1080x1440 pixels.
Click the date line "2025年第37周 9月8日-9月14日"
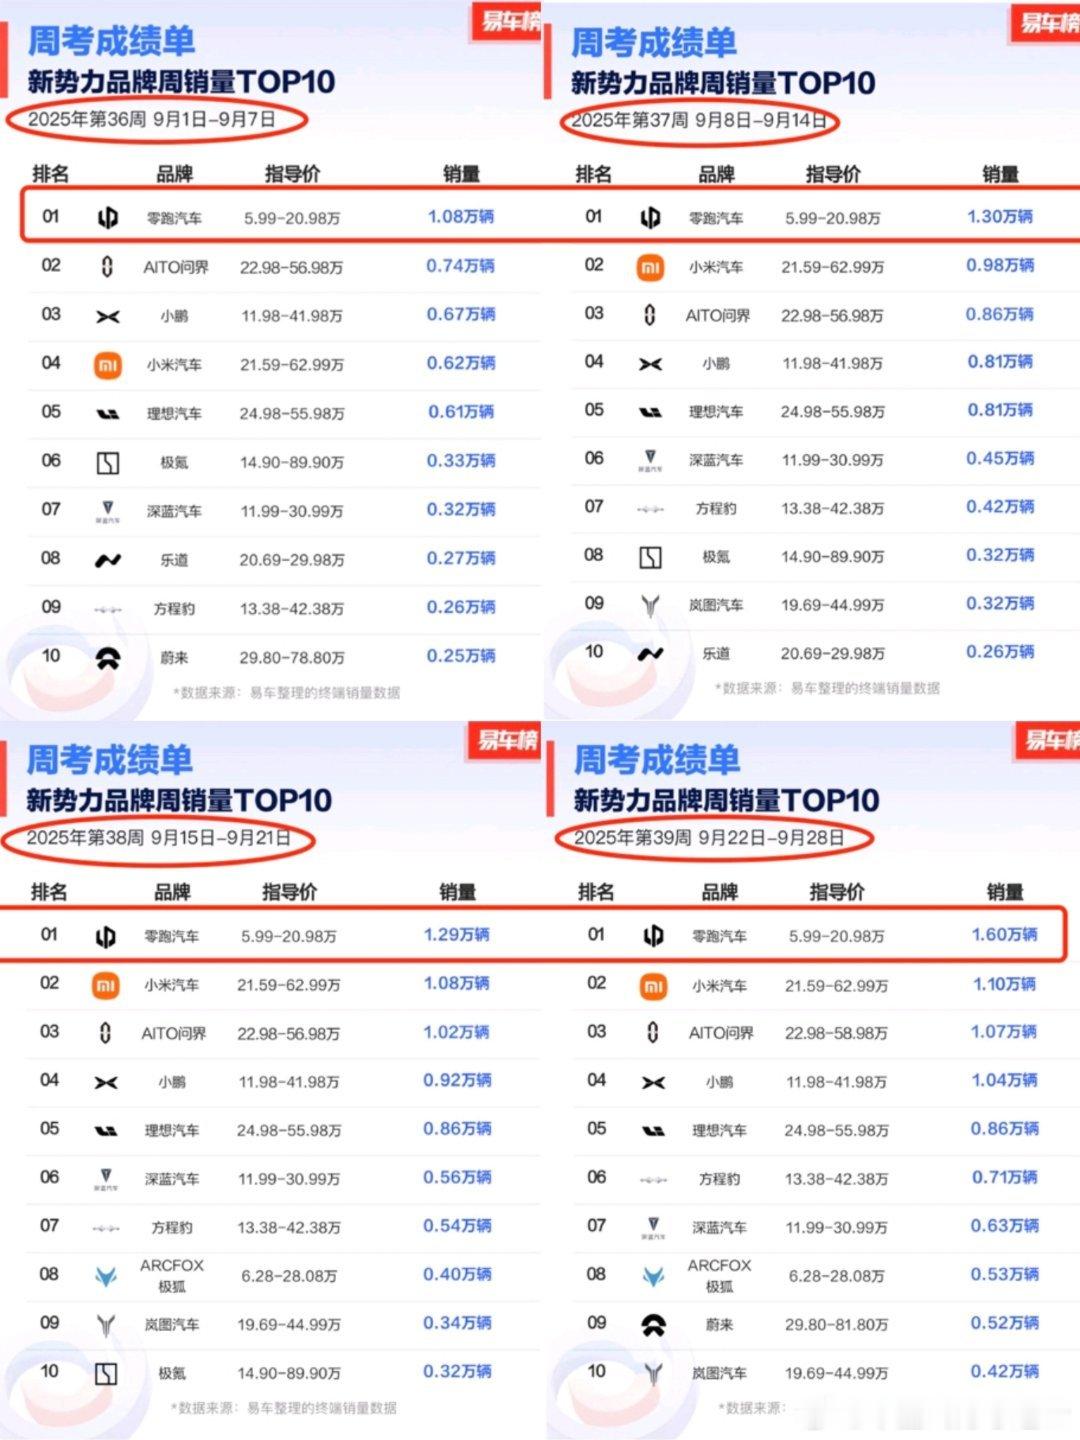click(699, 120)
